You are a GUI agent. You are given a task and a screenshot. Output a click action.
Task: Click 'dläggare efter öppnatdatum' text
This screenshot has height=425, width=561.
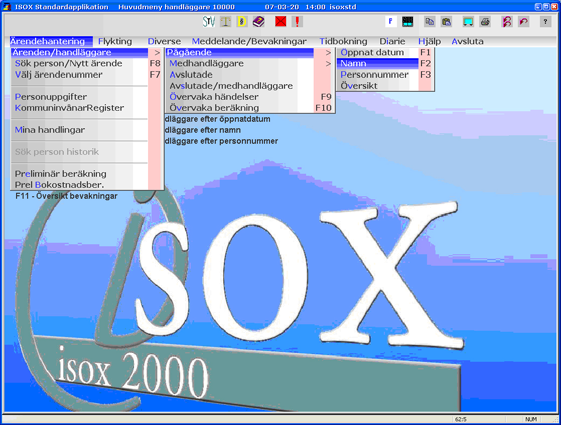218,119
